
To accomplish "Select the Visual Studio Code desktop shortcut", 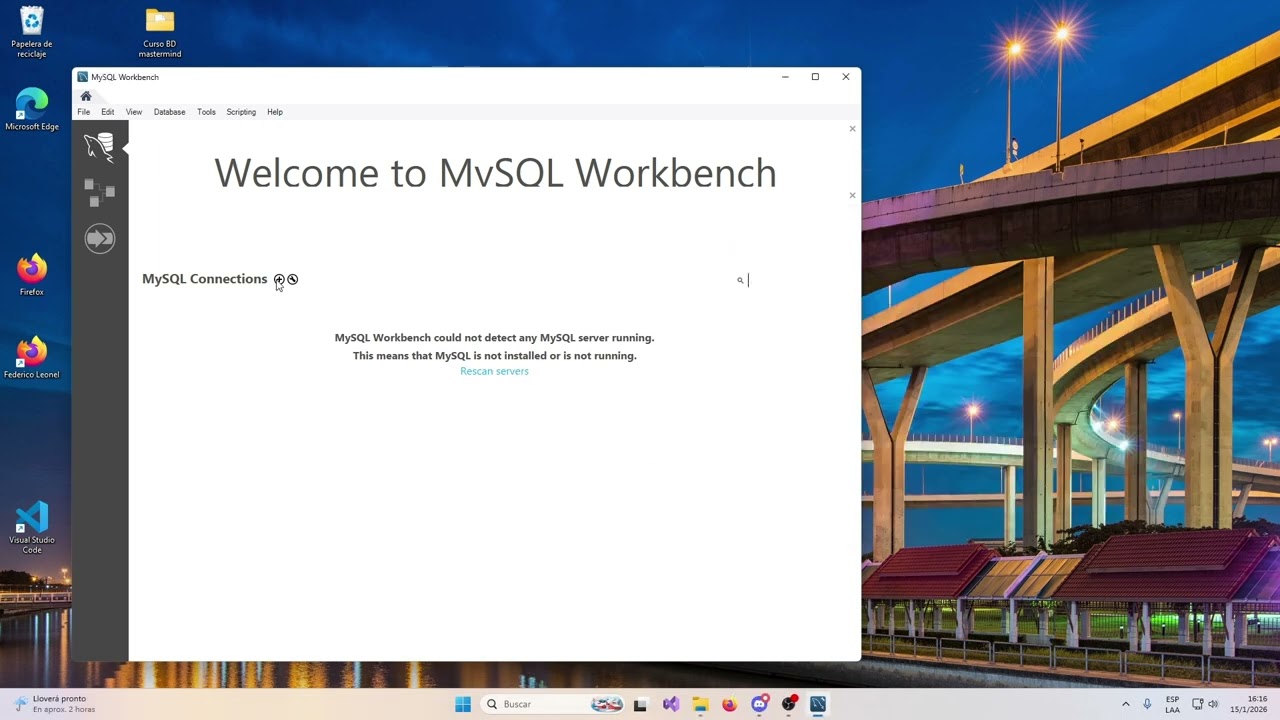I will (32, 528).
